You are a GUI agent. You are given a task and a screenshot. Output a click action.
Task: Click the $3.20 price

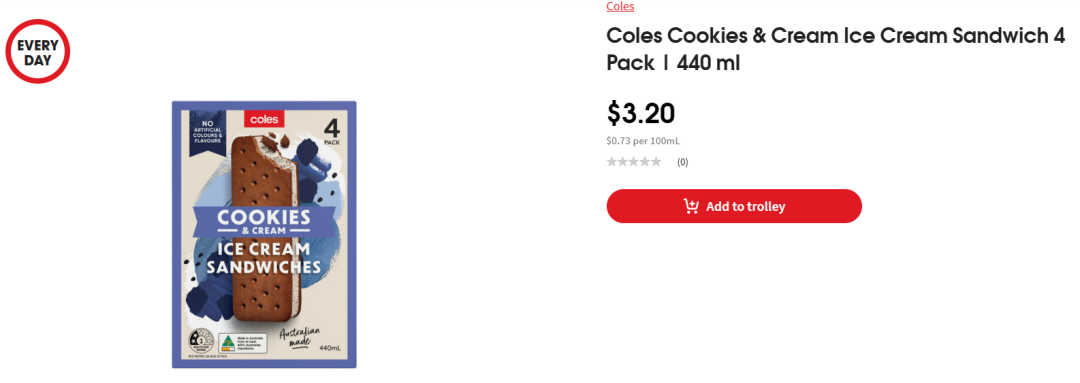point(641,114)
